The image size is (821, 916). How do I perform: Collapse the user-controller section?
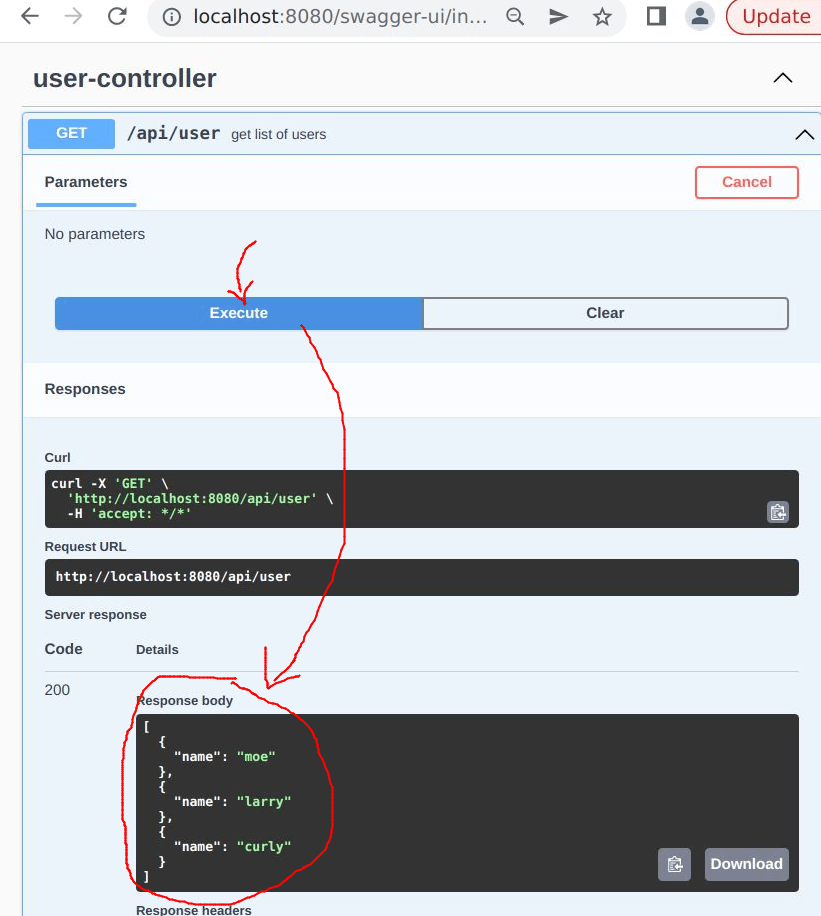(783, 77)
